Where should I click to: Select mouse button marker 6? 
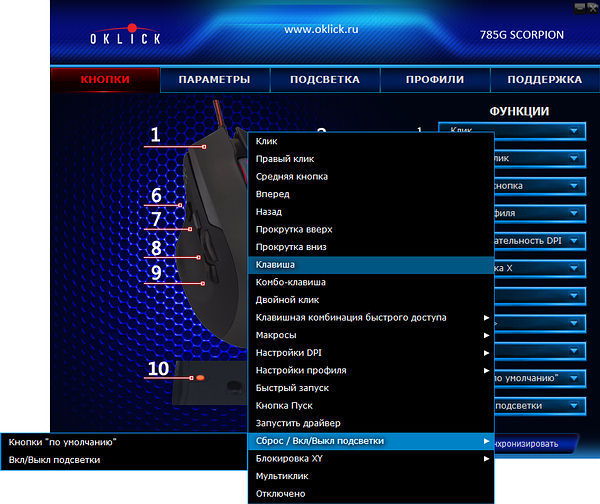(180, 207)
